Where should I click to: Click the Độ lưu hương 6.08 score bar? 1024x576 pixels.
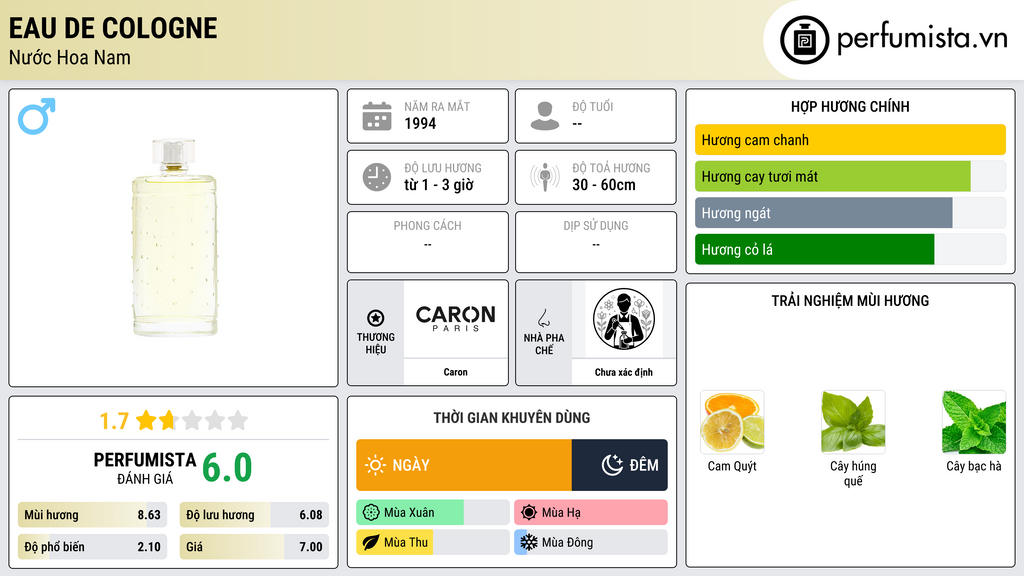click(x=254, y=515)
